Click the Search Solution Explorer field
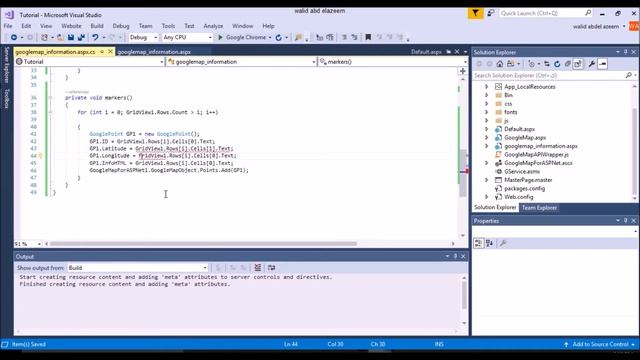The height and width of the screenshot is (360, 640). [x=555, y=76]
